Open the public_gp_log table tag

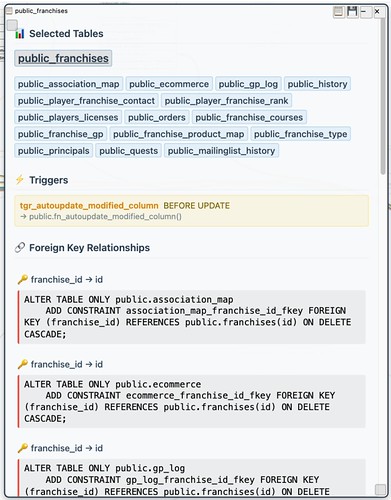pyautogui.click(x=248, y=84)
